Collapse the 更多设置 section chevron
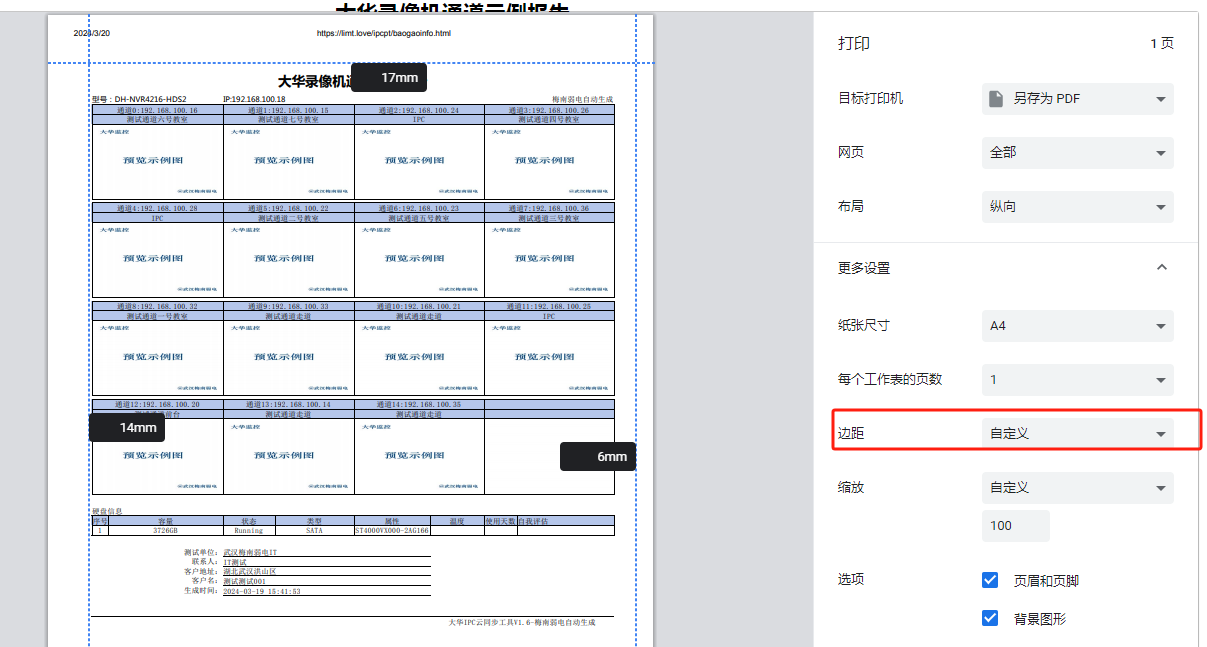This screenshot has height=647, width=1207. [1161, 267]
